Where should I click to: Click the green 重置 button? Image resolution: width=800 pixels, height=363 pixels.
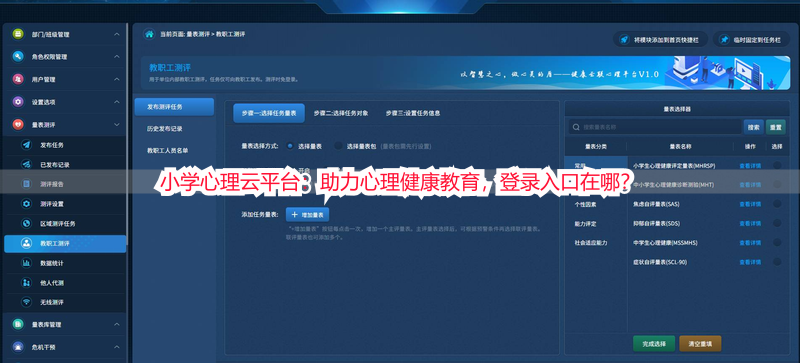(776, 127)
